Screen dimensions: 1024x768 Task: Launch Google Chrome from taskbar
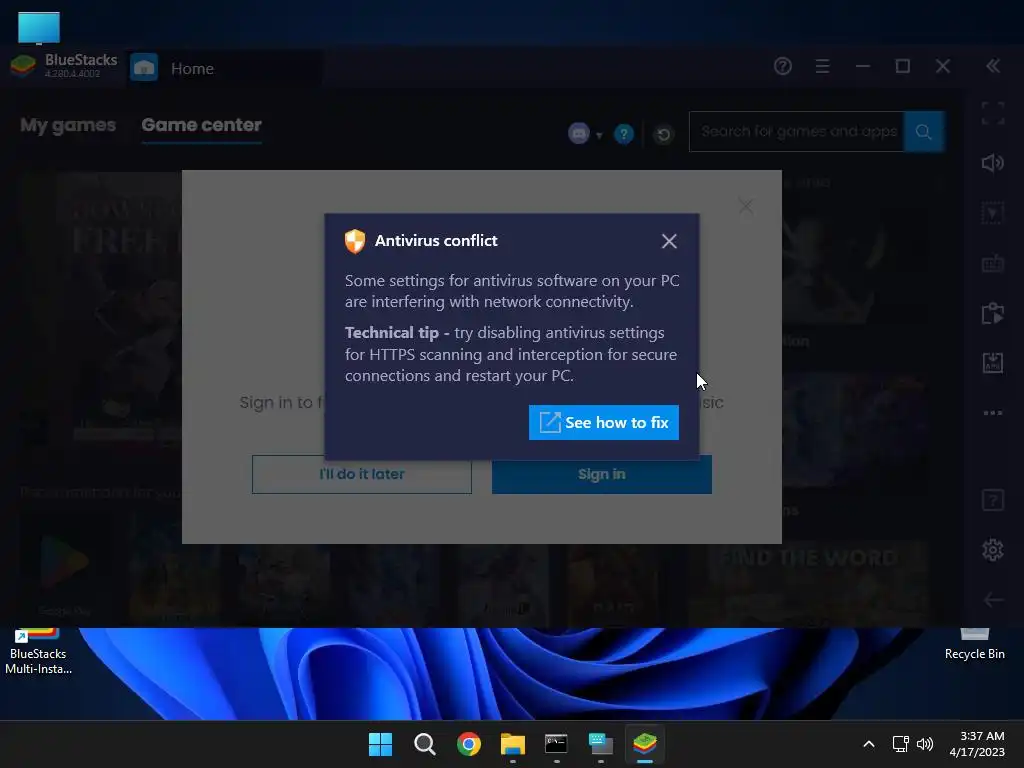tap(468, 744)
